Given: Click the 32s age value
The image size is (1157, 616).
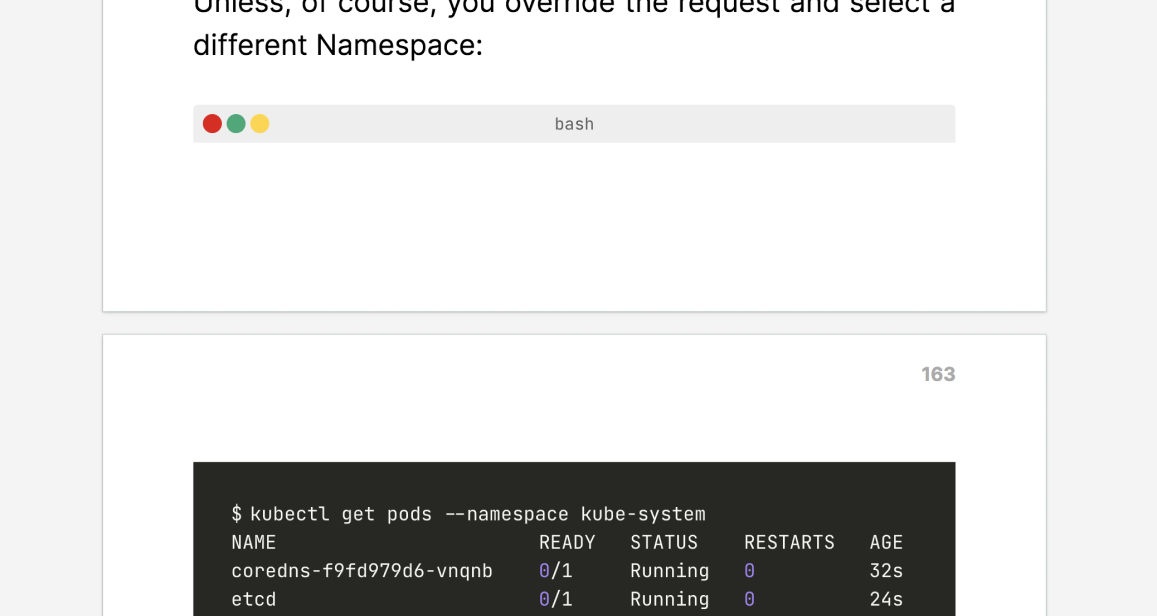Looking at the screenshot, I should click(886, 571).
